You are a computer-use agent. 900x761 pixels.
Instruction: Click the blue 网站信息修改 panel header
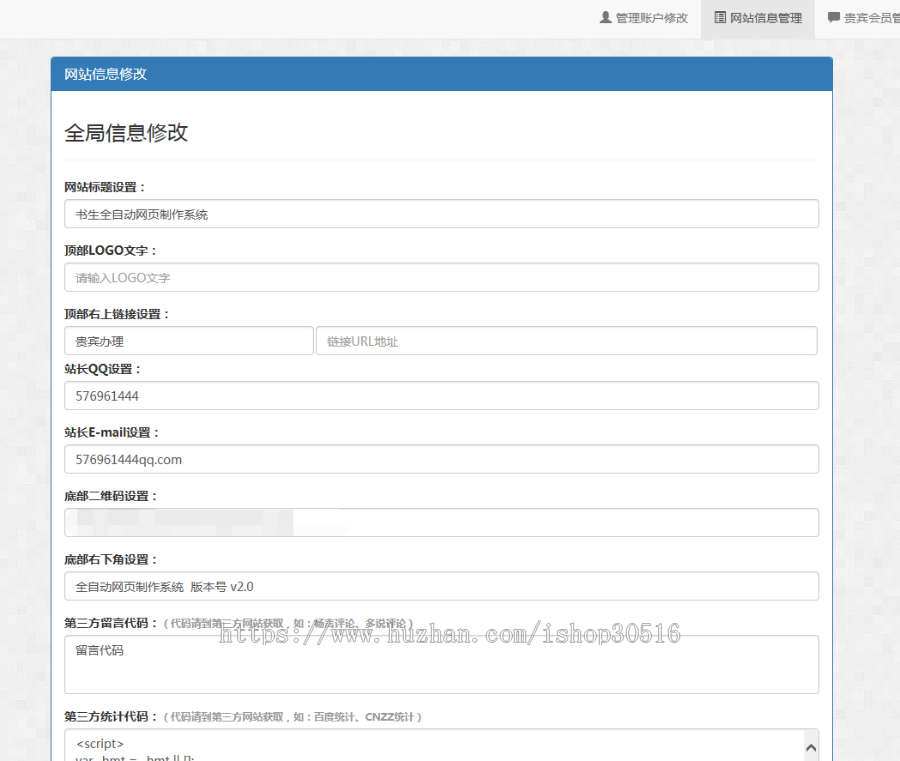440,73
